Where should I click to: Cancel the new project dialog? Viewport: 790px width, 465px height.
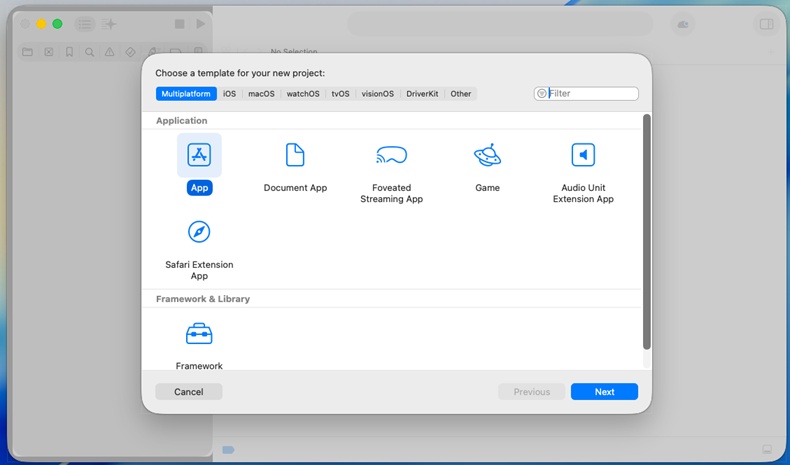coord(188,391)
